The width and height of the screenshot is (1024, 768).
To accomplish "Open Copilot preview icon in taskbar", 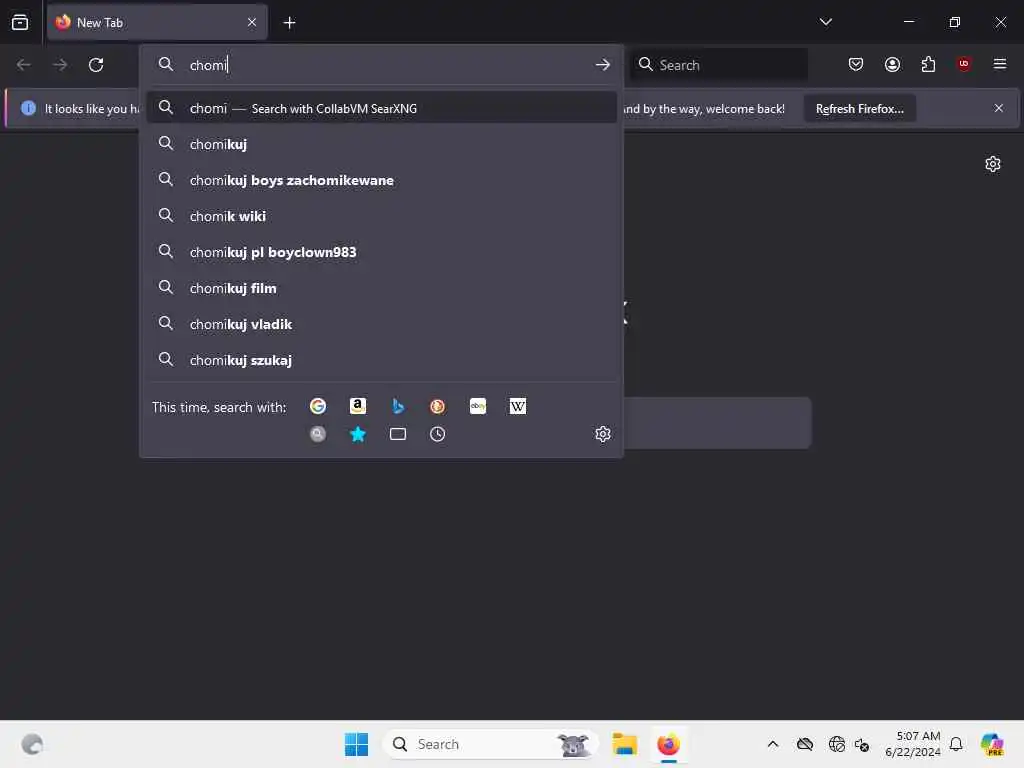I will 992,744.
